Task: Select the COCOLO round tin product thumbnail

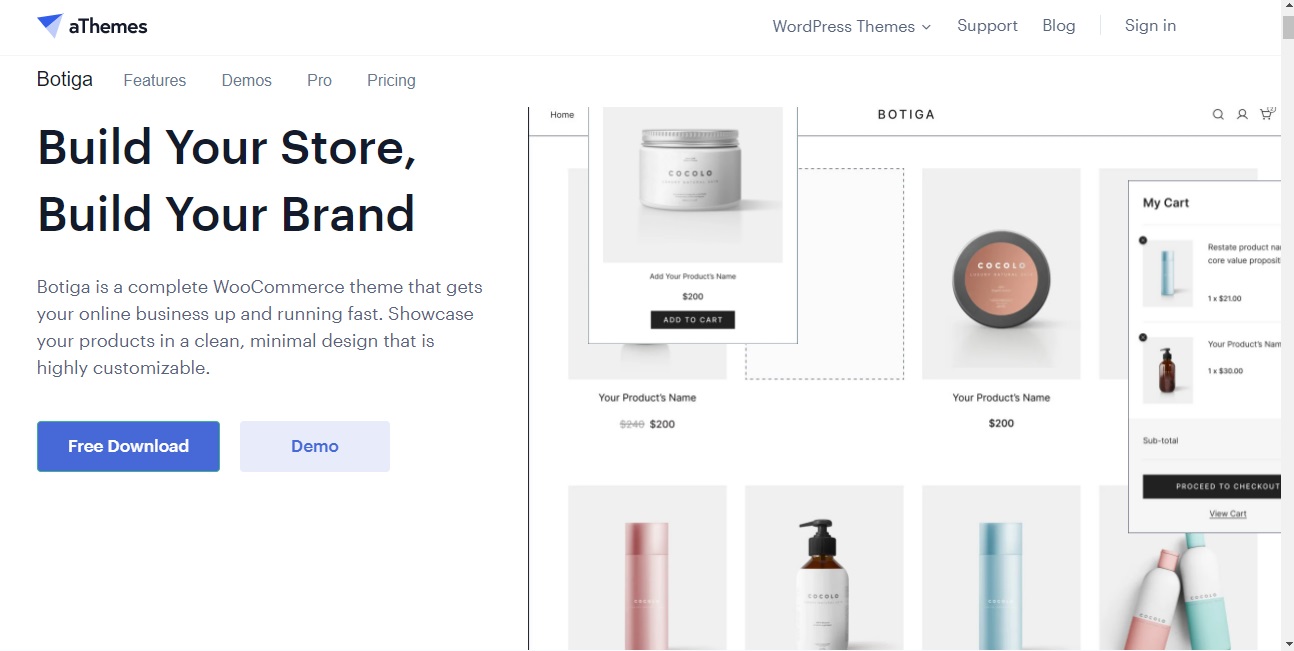Action: (x=1001, y=274)
